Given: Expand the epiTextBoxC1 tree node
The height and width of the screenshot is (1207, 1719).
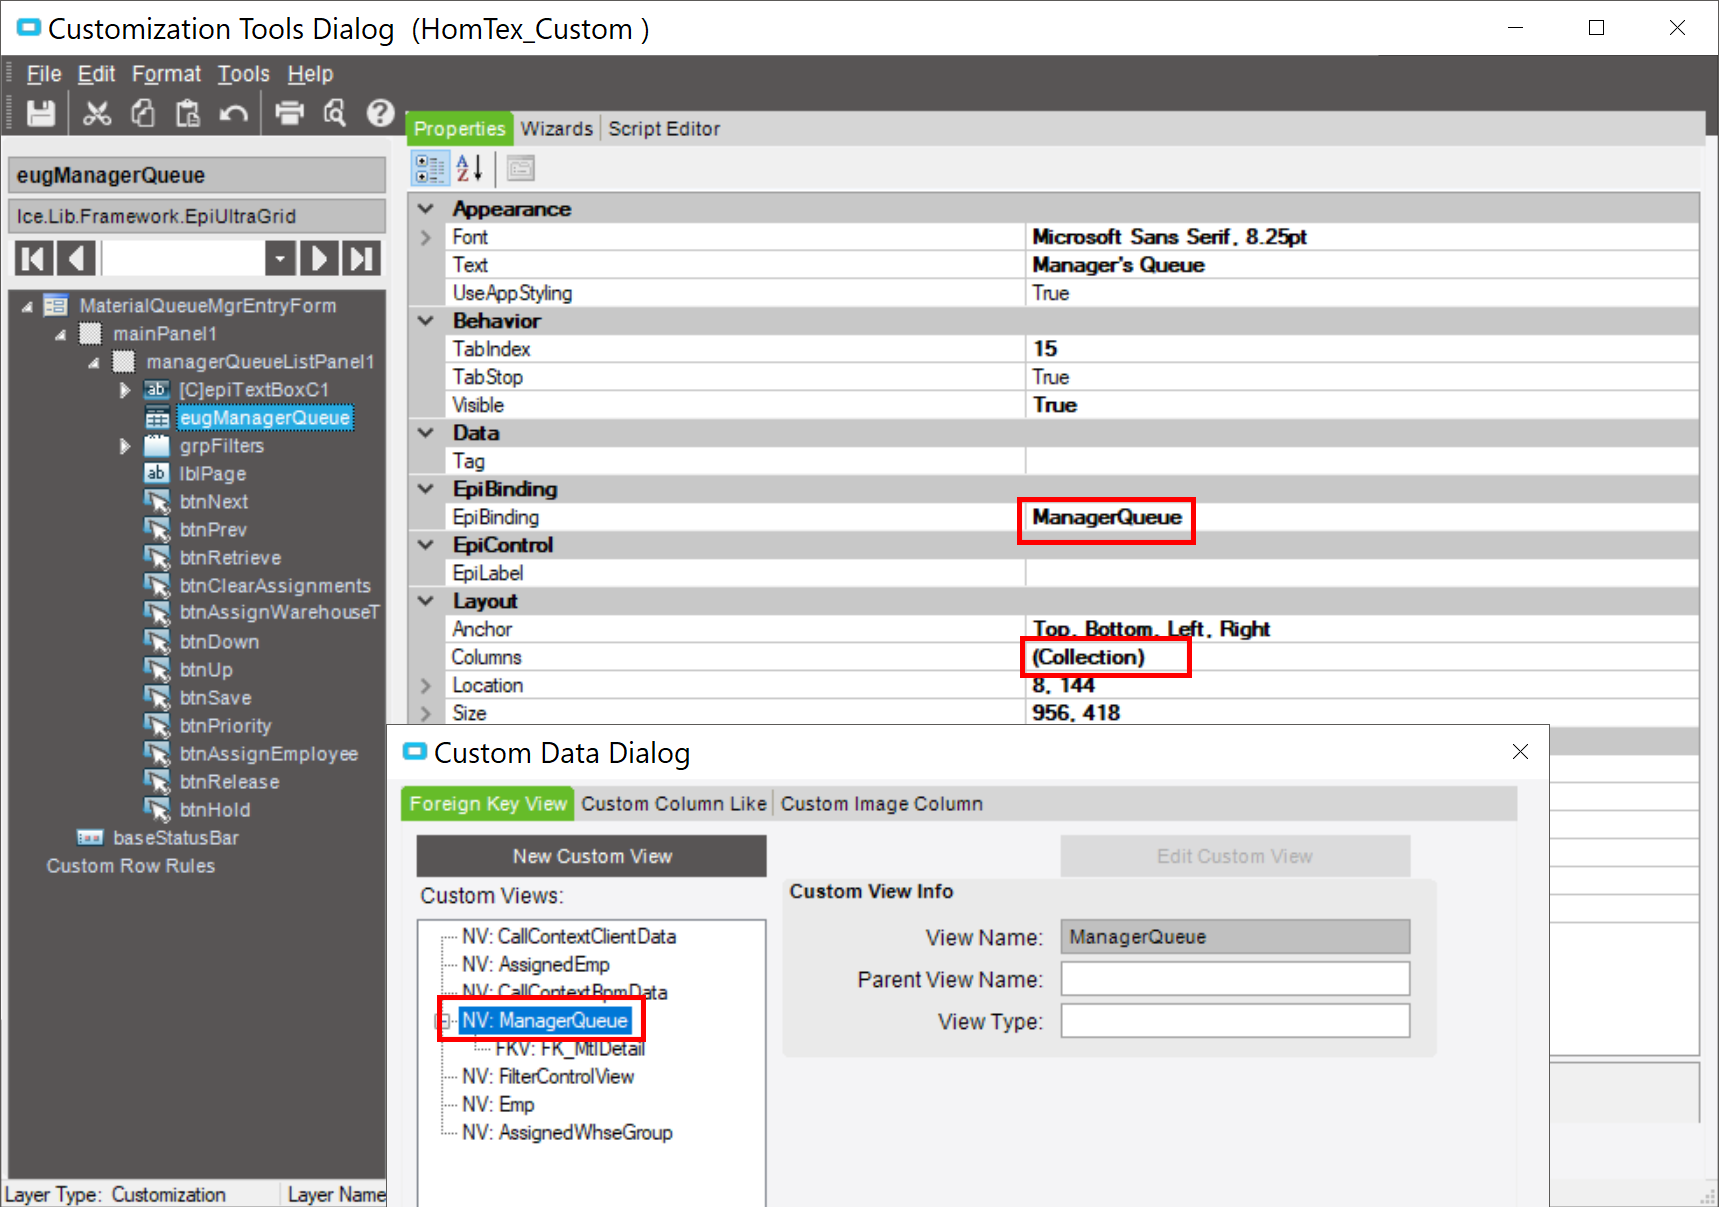Looking at the screenshot, I should (x=124, y=389).
